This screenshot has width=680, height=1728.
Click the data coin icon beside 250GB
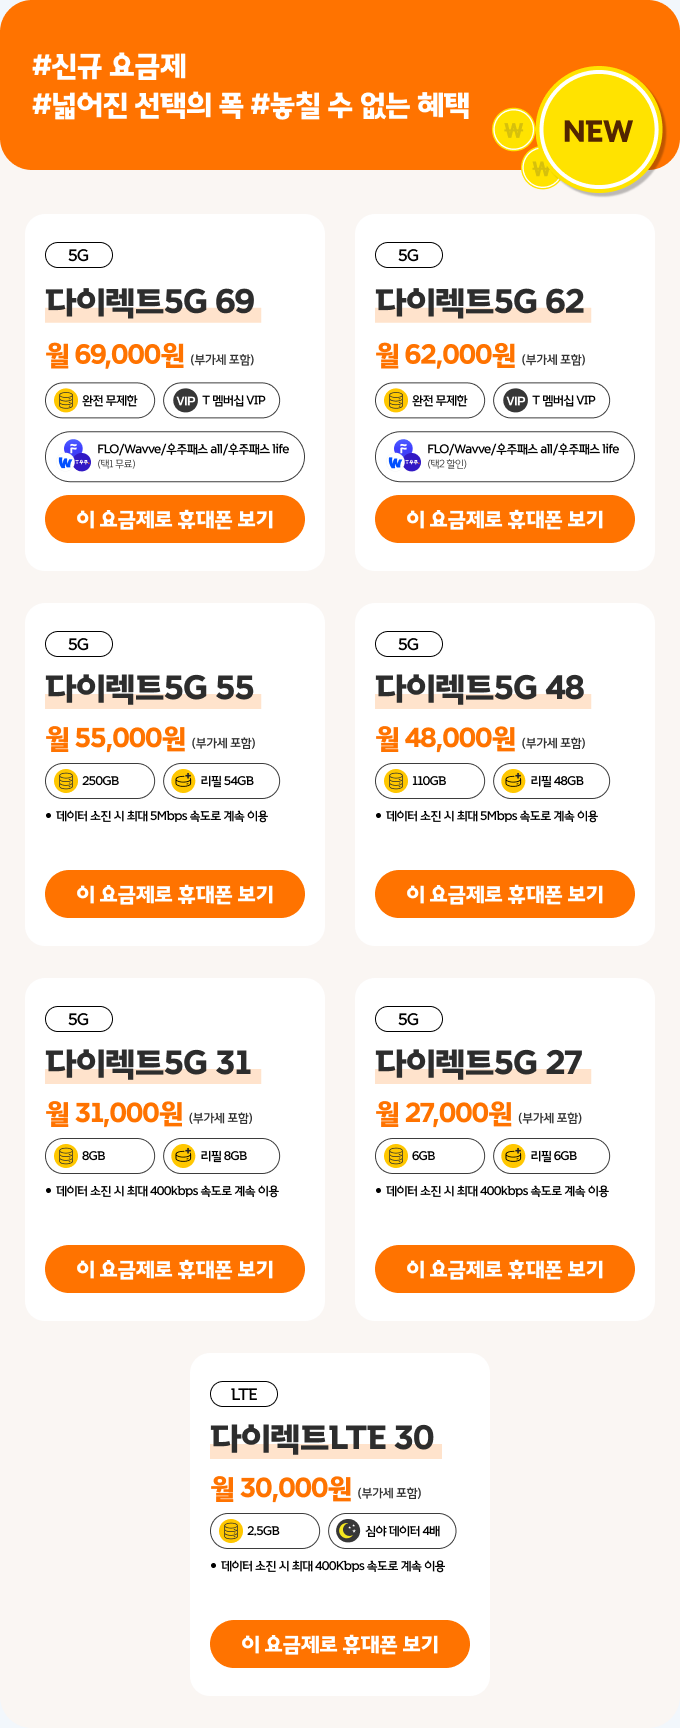[66, 781]
